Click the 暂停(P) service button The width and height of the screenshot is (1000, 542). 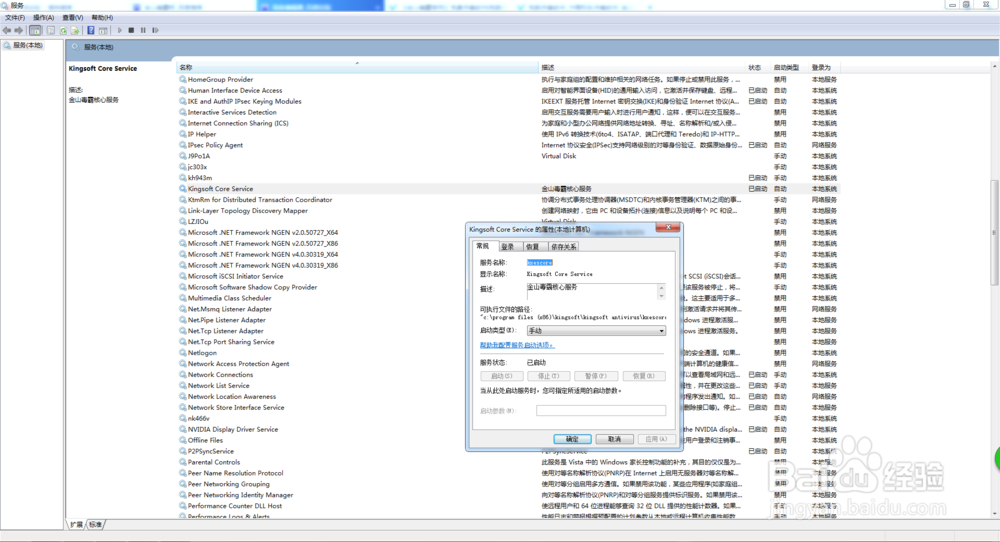coord(596,376)
